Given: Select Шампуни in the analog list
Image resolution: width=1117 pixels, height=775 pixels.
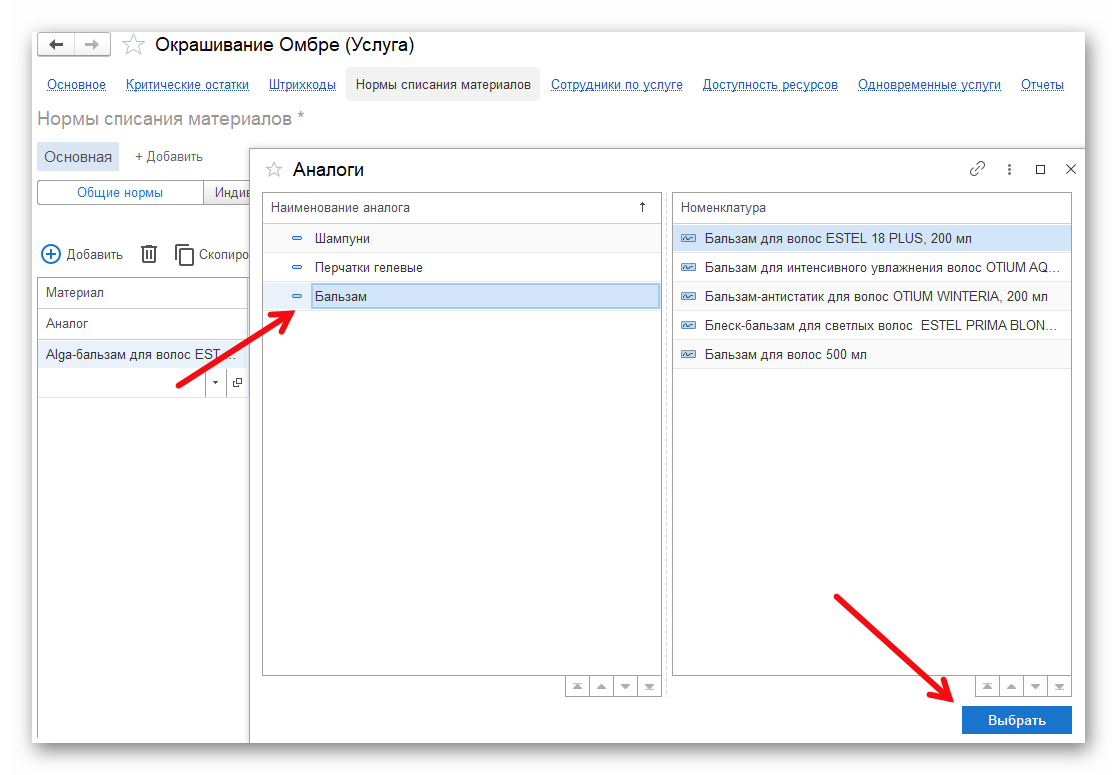Looking at the screenshot, I should [x=342, y=239].
